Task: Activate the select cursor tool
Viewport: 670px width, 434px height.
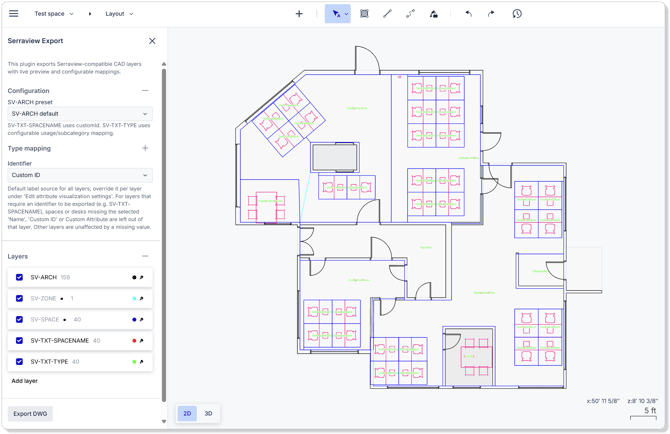Action: (x=336, y=14)
